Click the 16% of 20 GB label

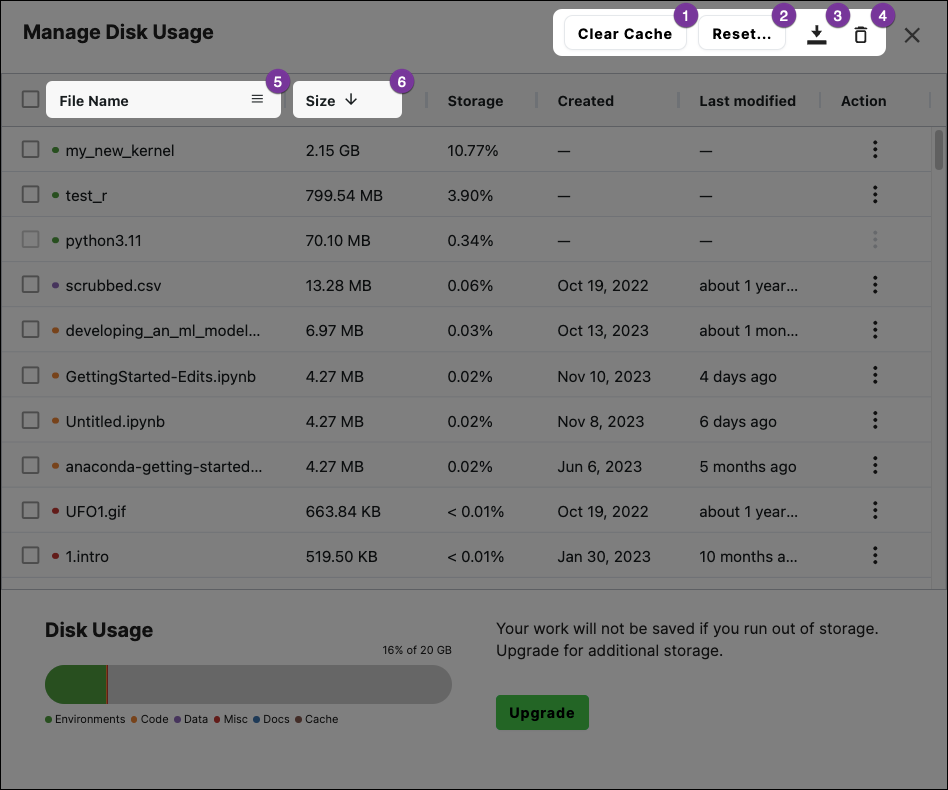coord(417,650)
